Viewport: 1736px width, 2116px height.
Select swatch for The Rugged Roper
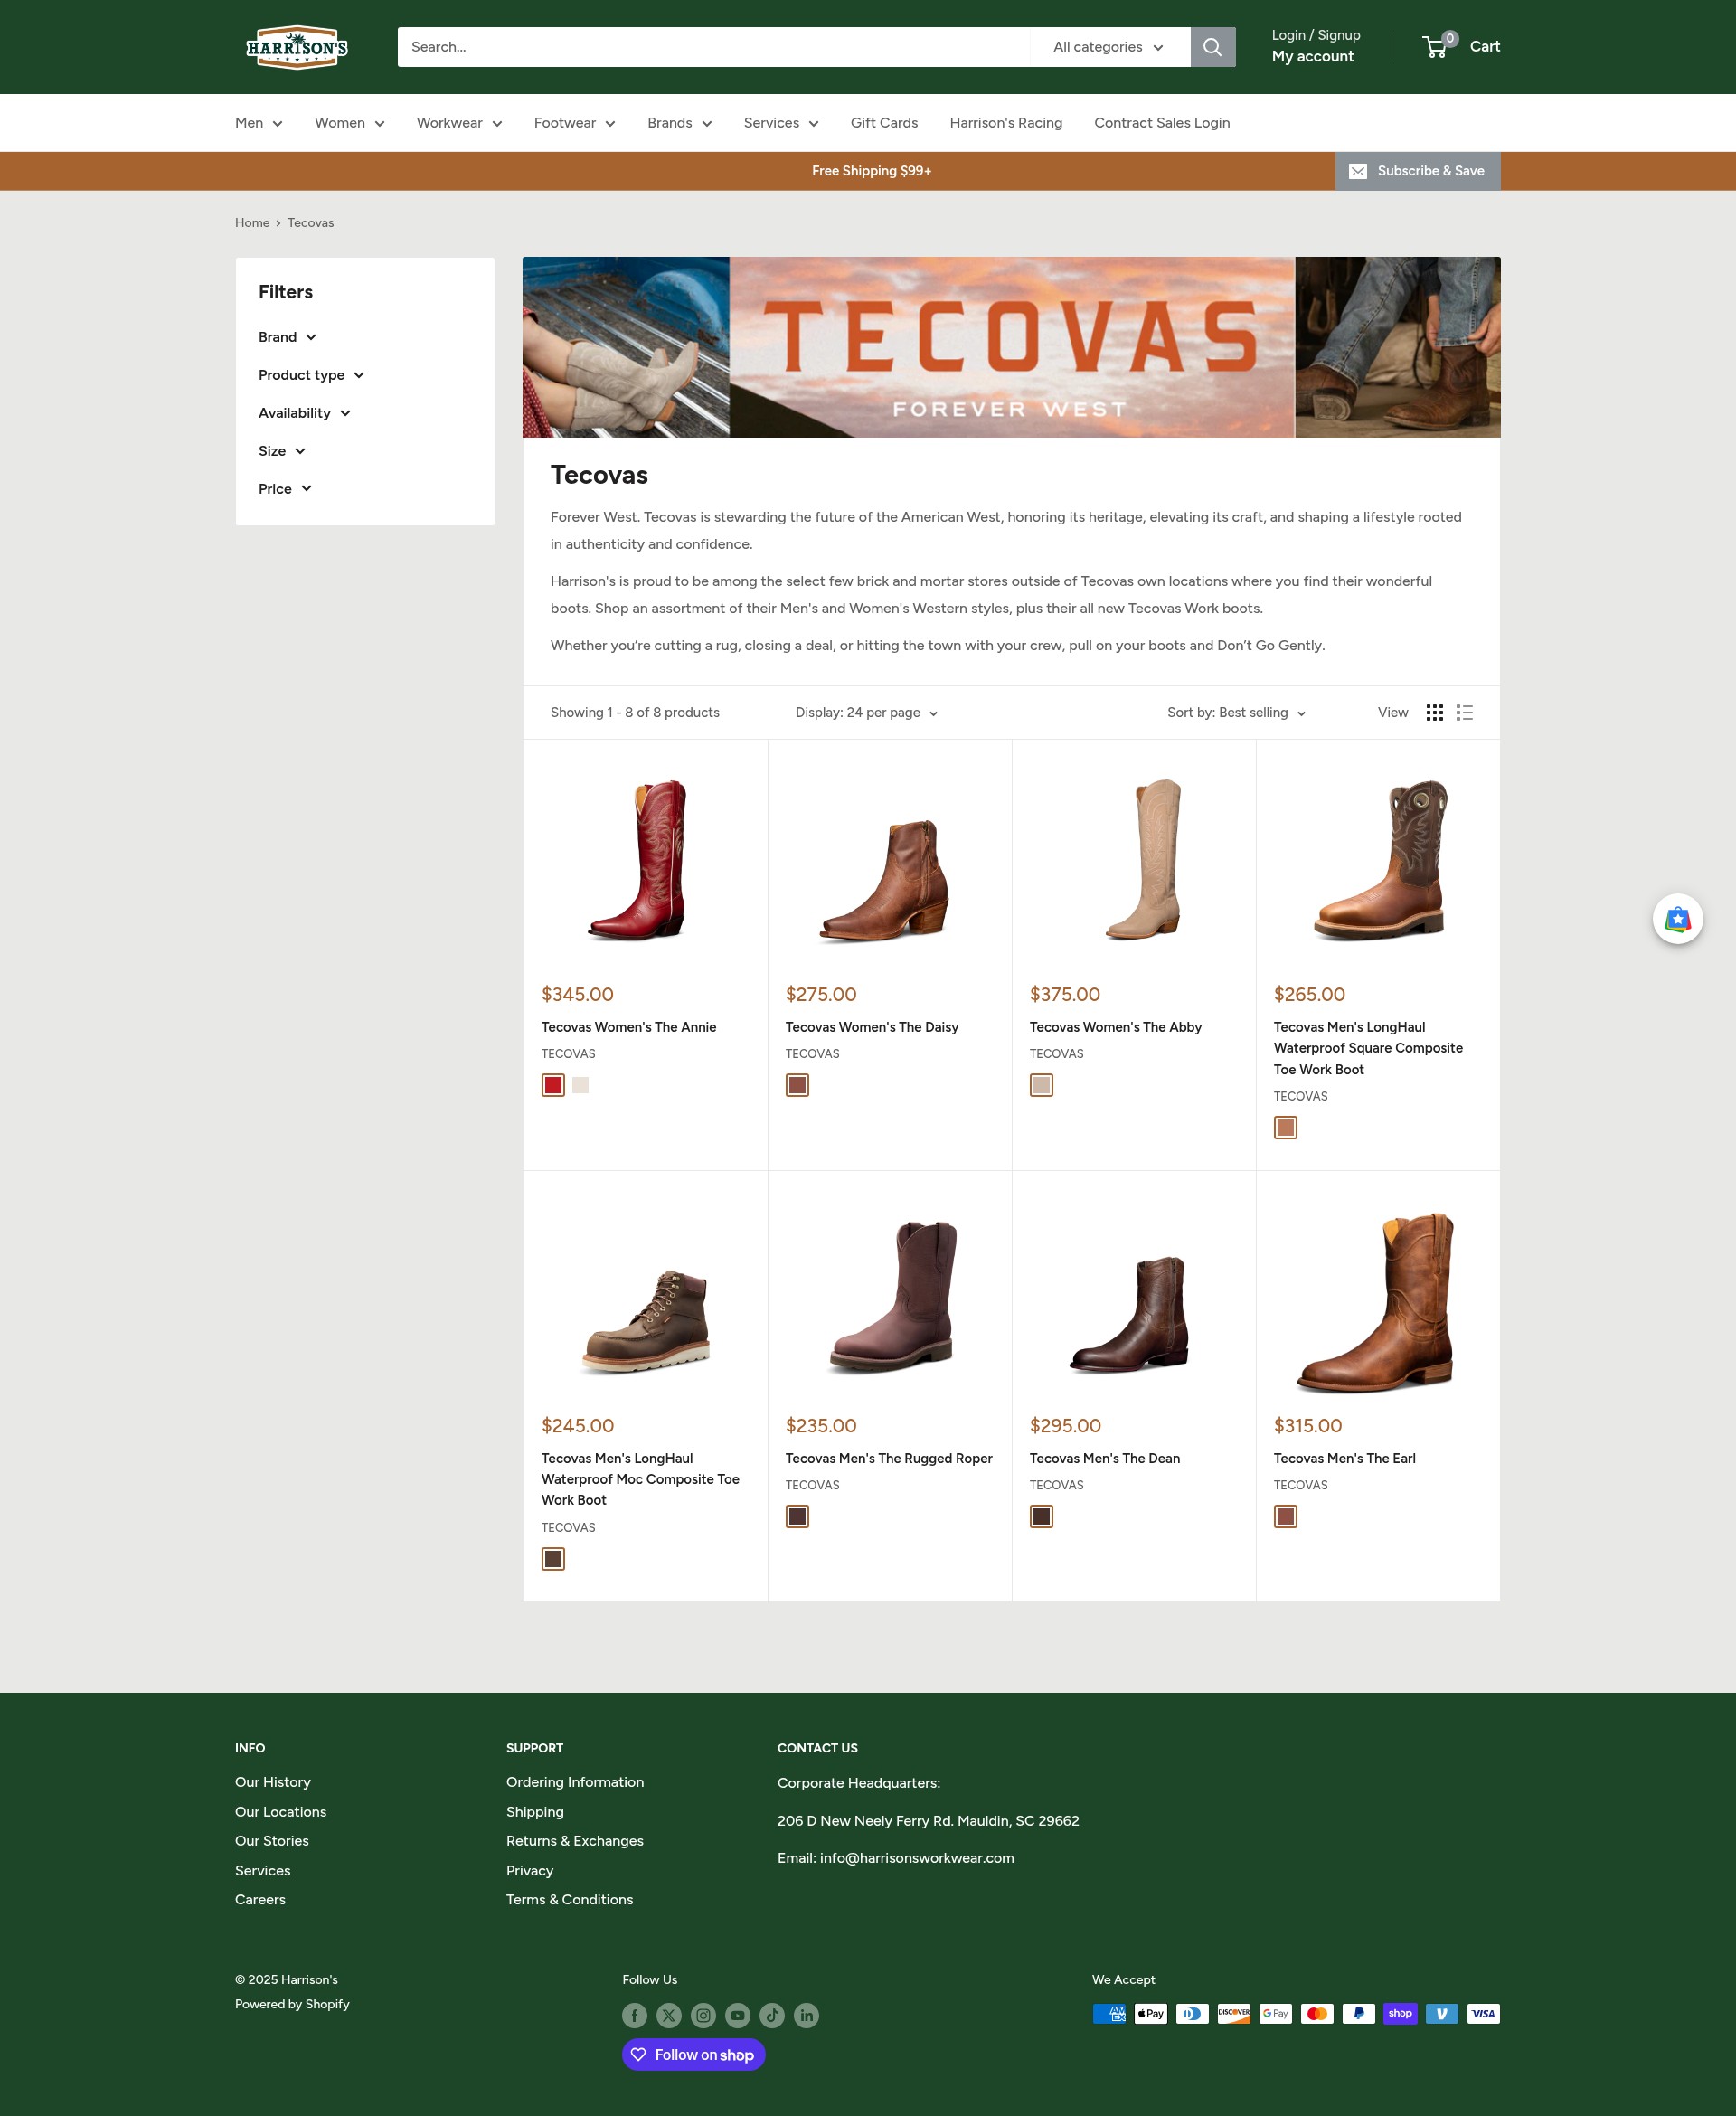(797, 1516)
